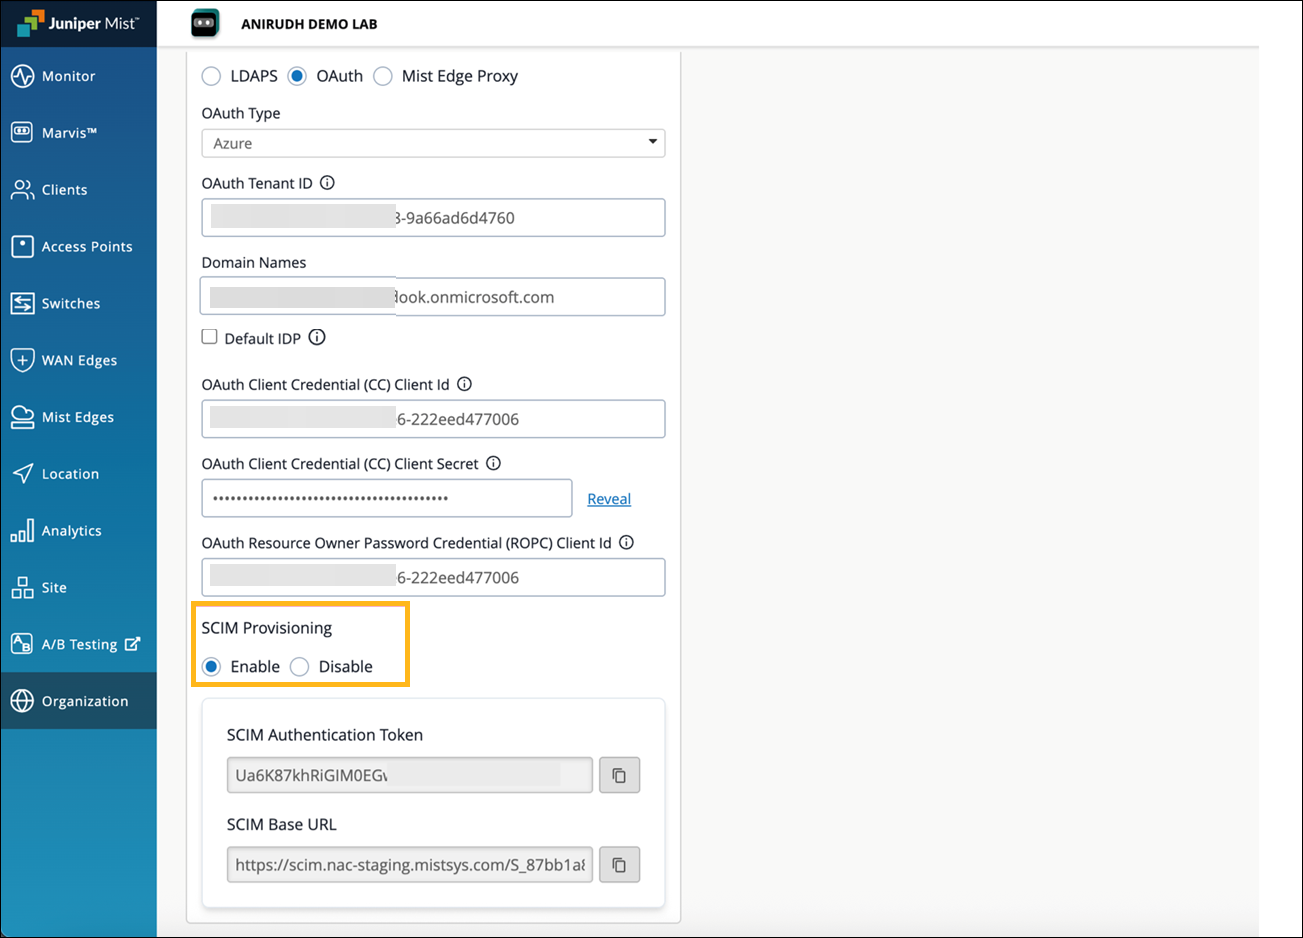The width and height of the screenshot is (1303, 938).
Task: Click the Domain Names input field
Action: (530, 297)
